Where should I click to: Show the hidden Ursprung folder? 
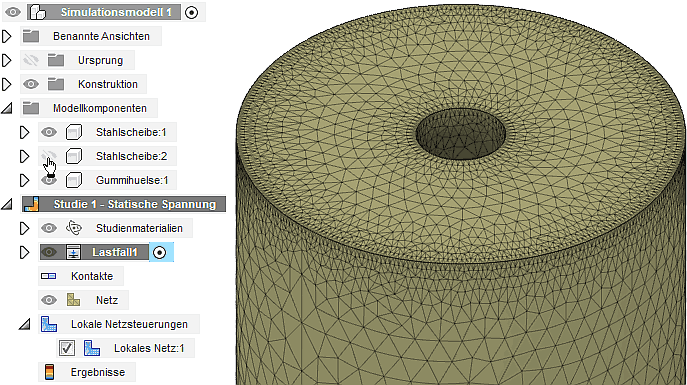31,60
